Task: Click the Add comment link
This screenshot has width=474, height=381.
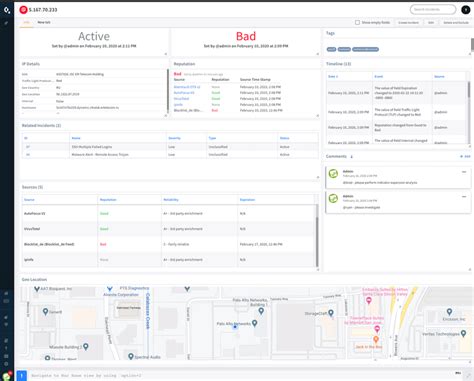Action: (x=465, y=156)
